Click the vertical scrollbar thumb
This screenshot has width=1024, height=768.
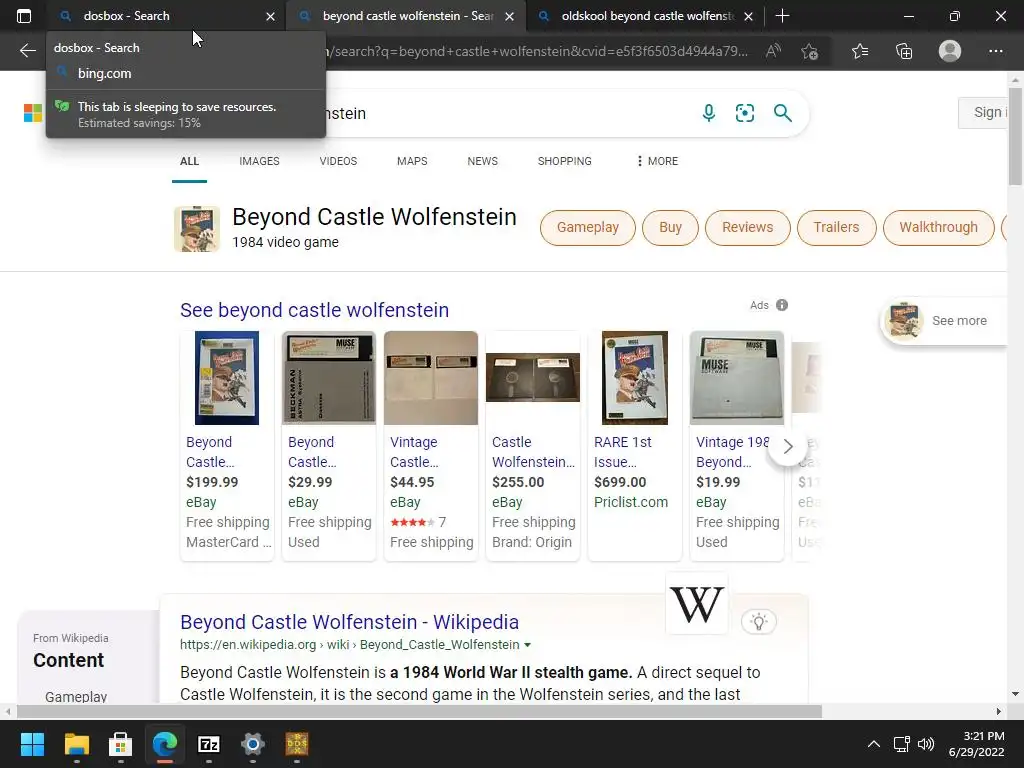pos(1015,136)
